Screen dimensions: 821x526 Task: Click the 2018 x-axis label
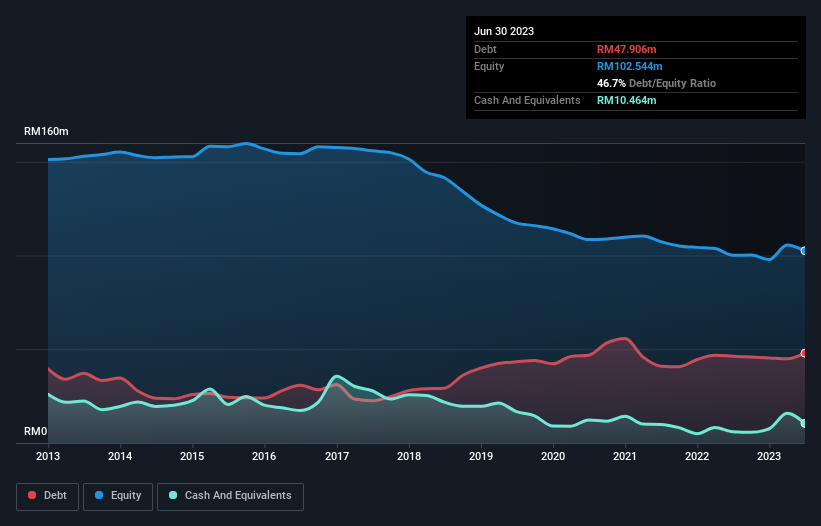pos(409,456)
